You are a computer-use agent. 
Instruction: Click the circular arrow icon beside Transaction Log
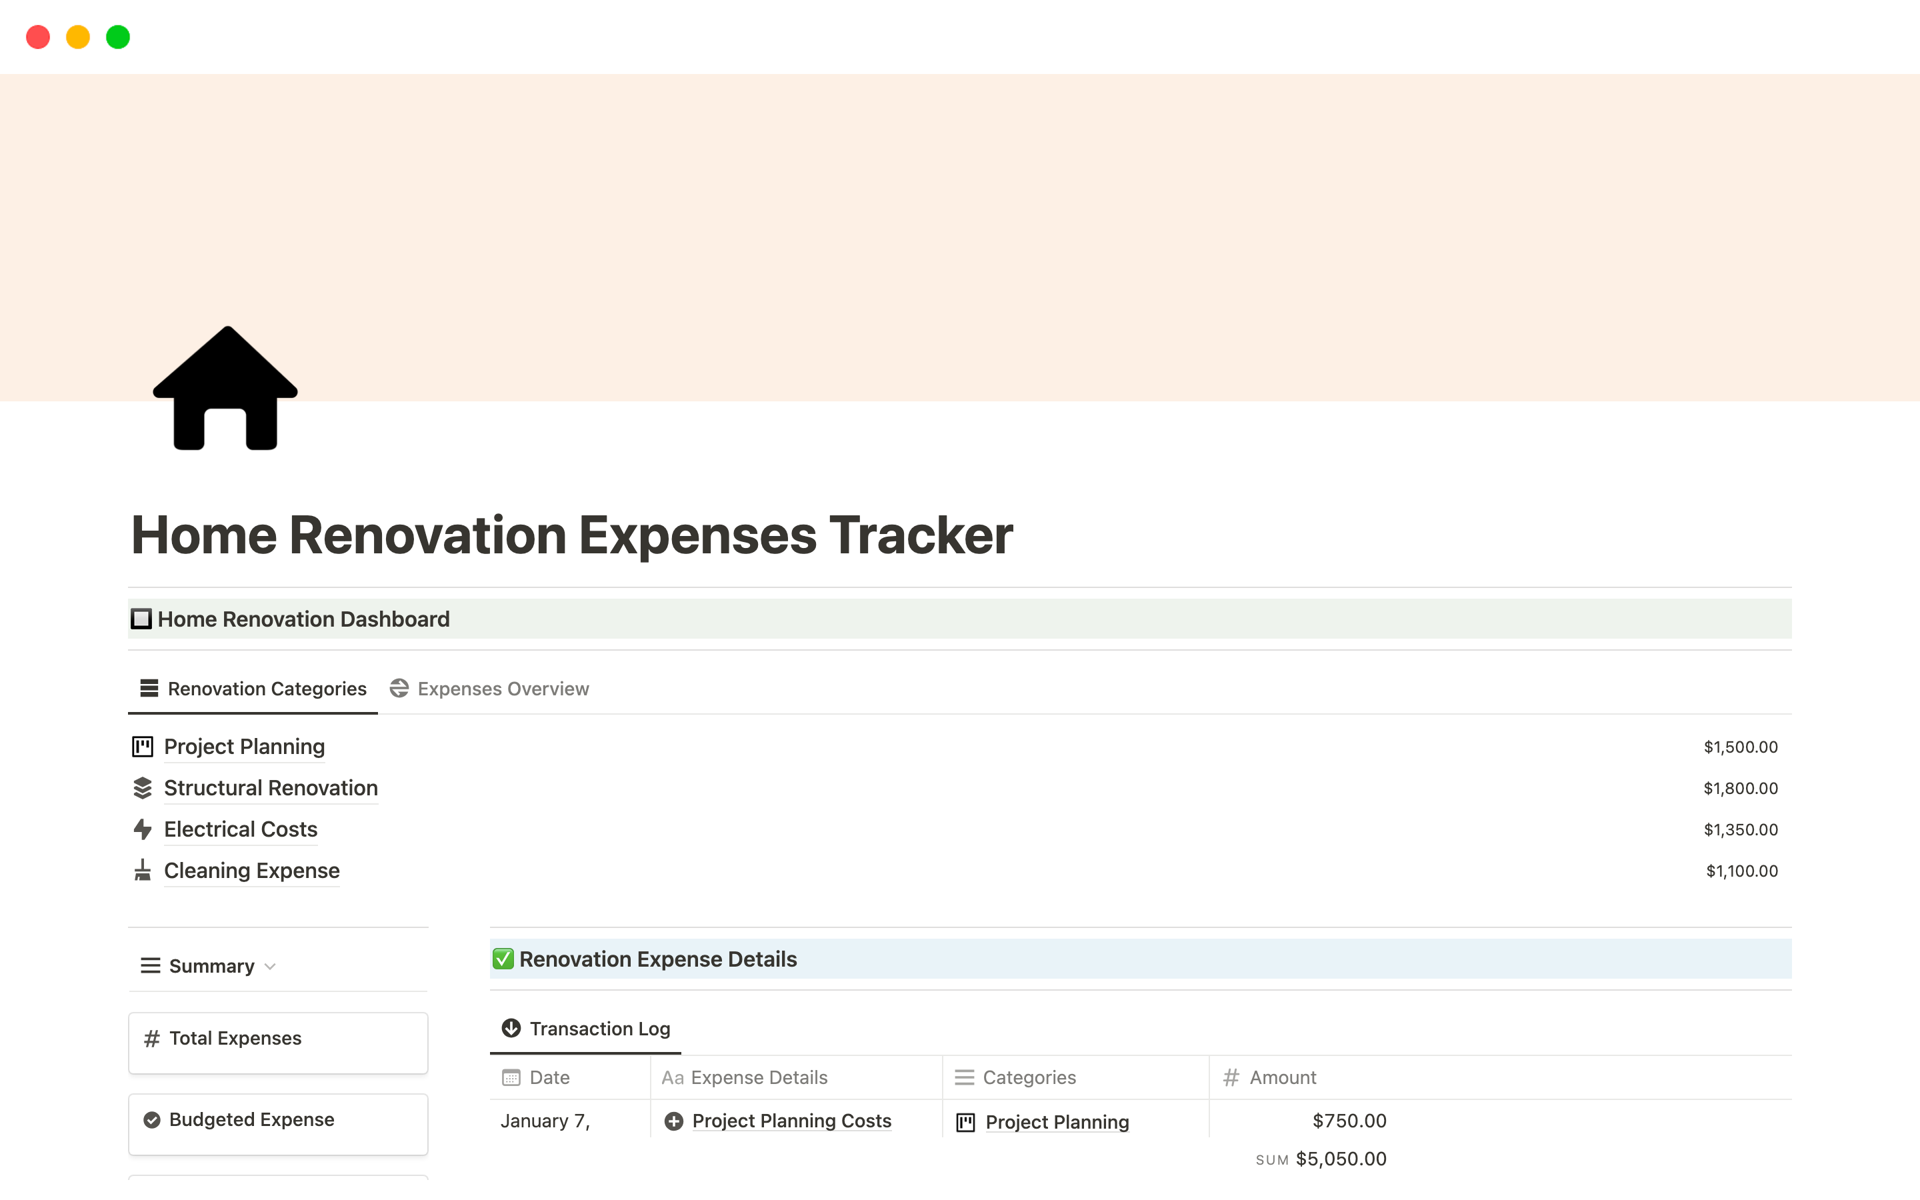[x=510, y=1028]
